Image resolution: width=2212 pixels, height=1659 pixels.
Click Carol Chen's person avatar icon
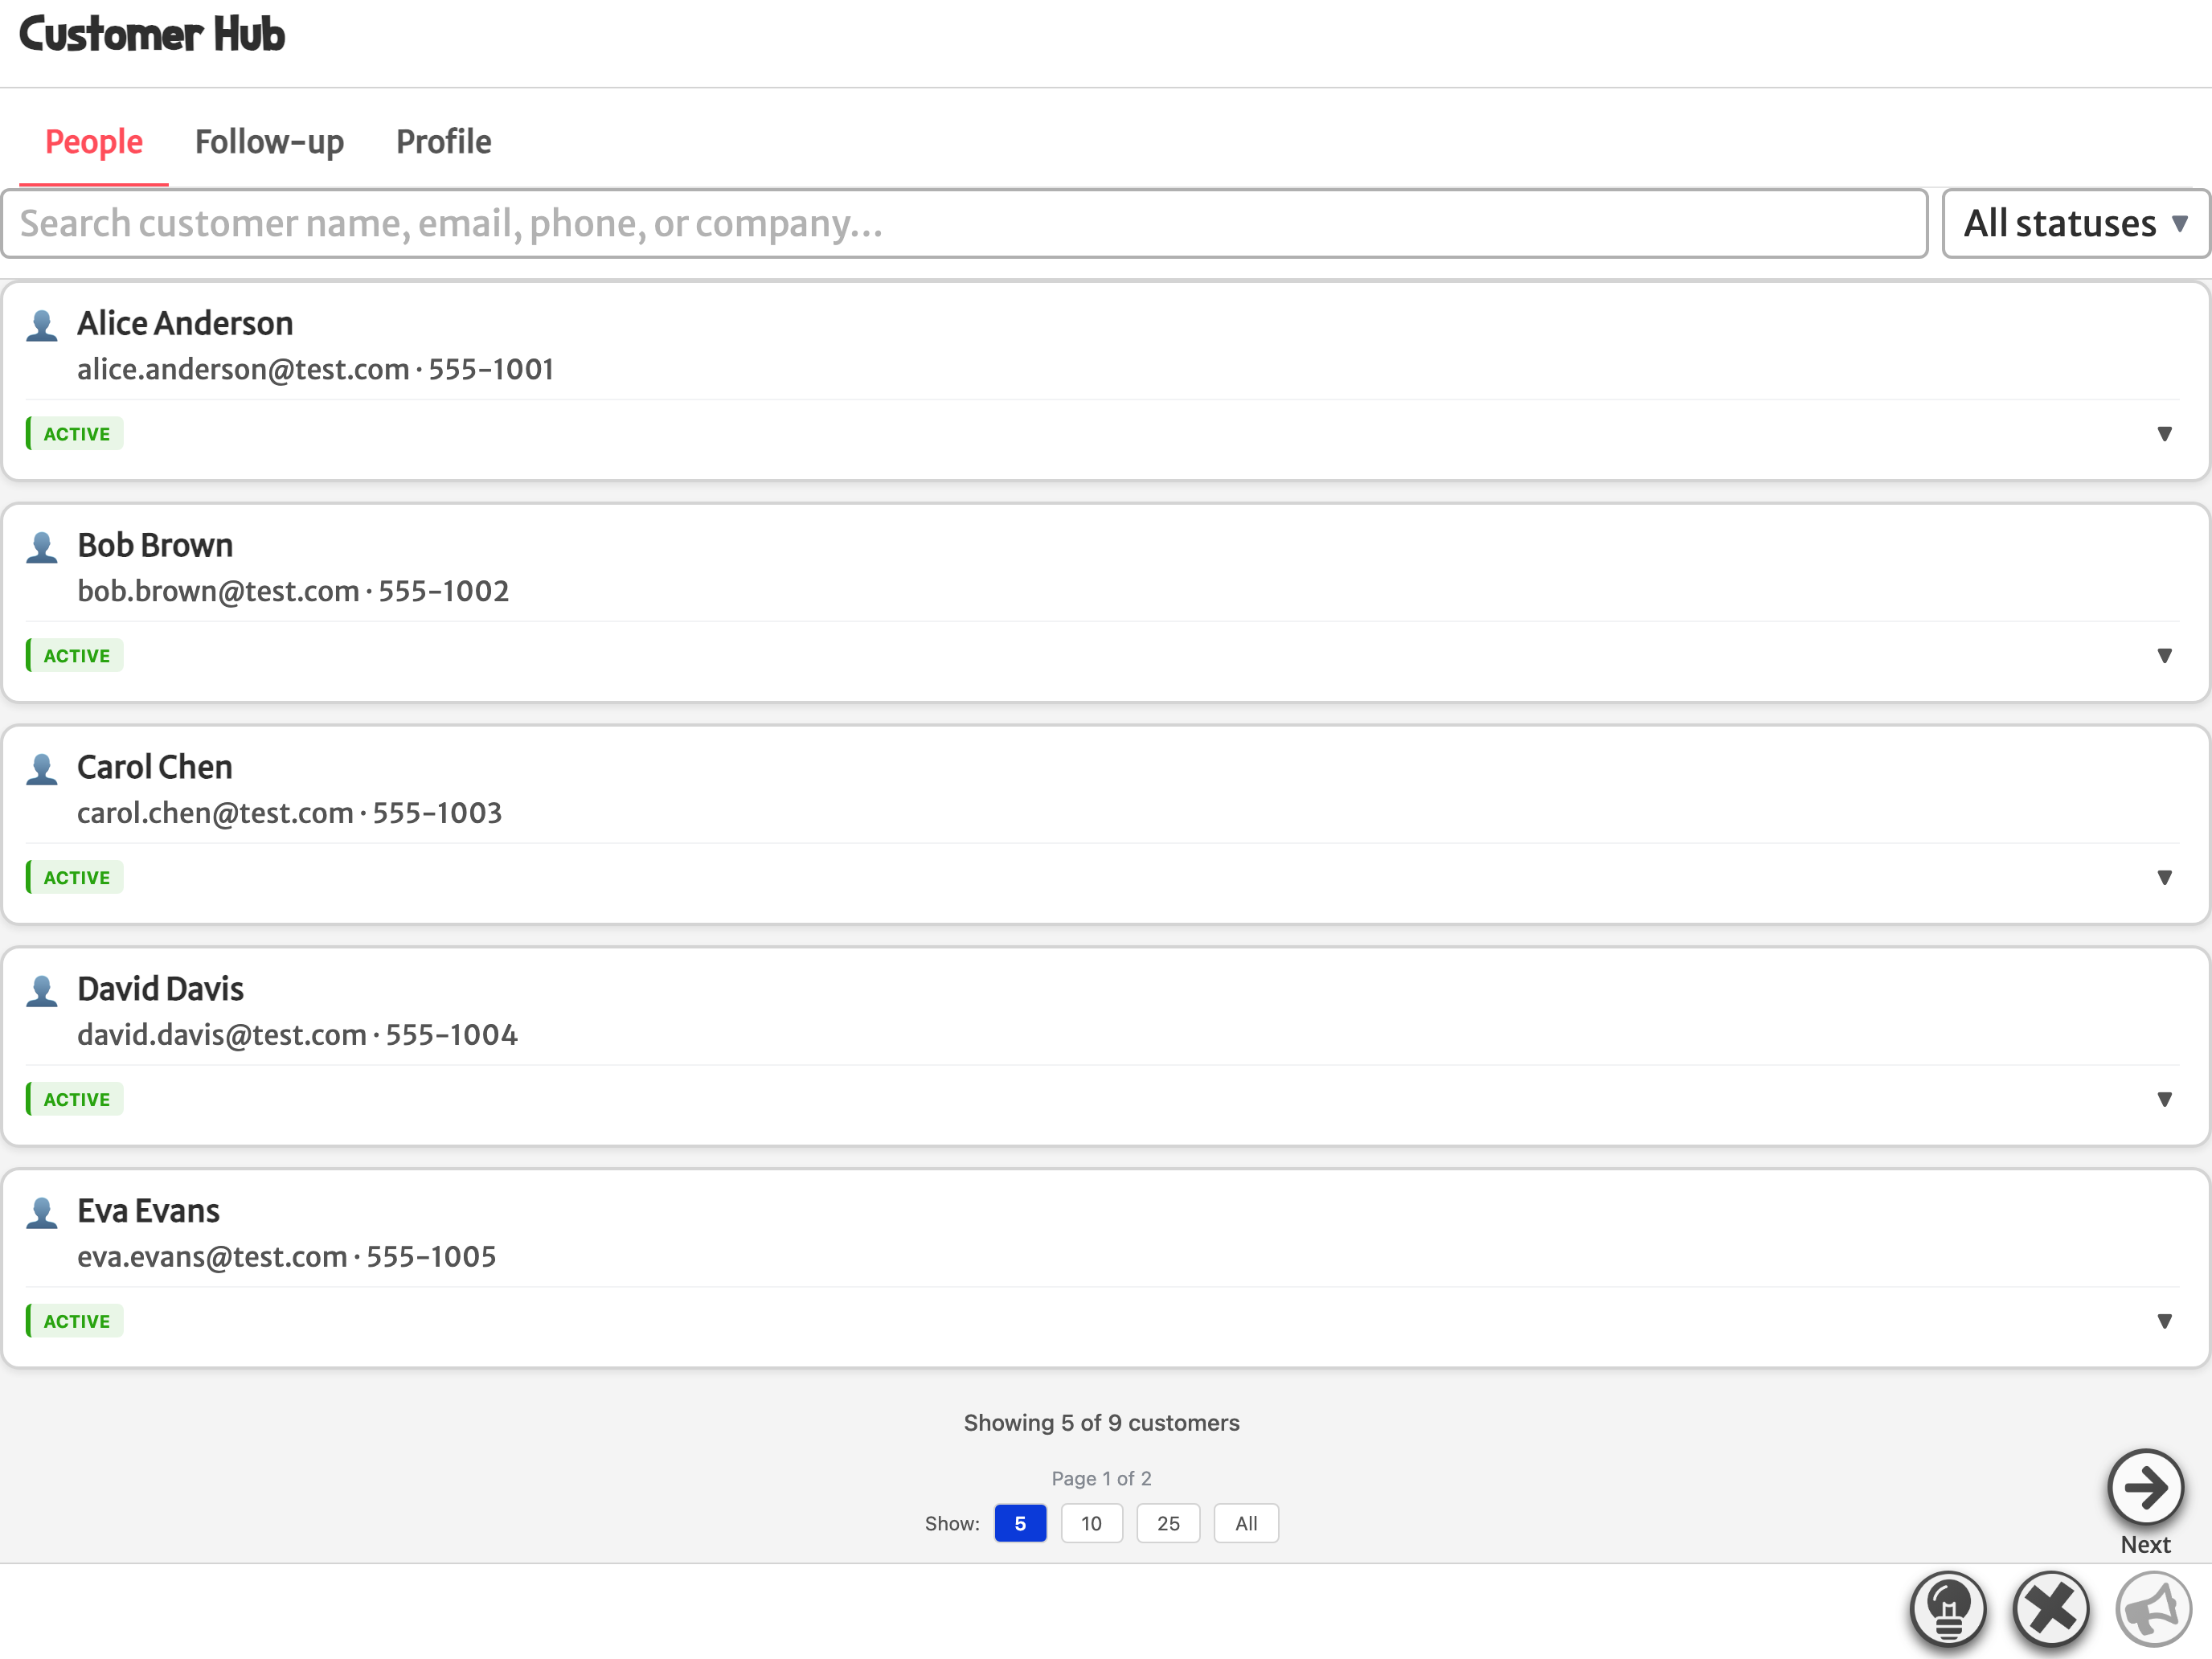pyautogui.click(x=42, y=770)
